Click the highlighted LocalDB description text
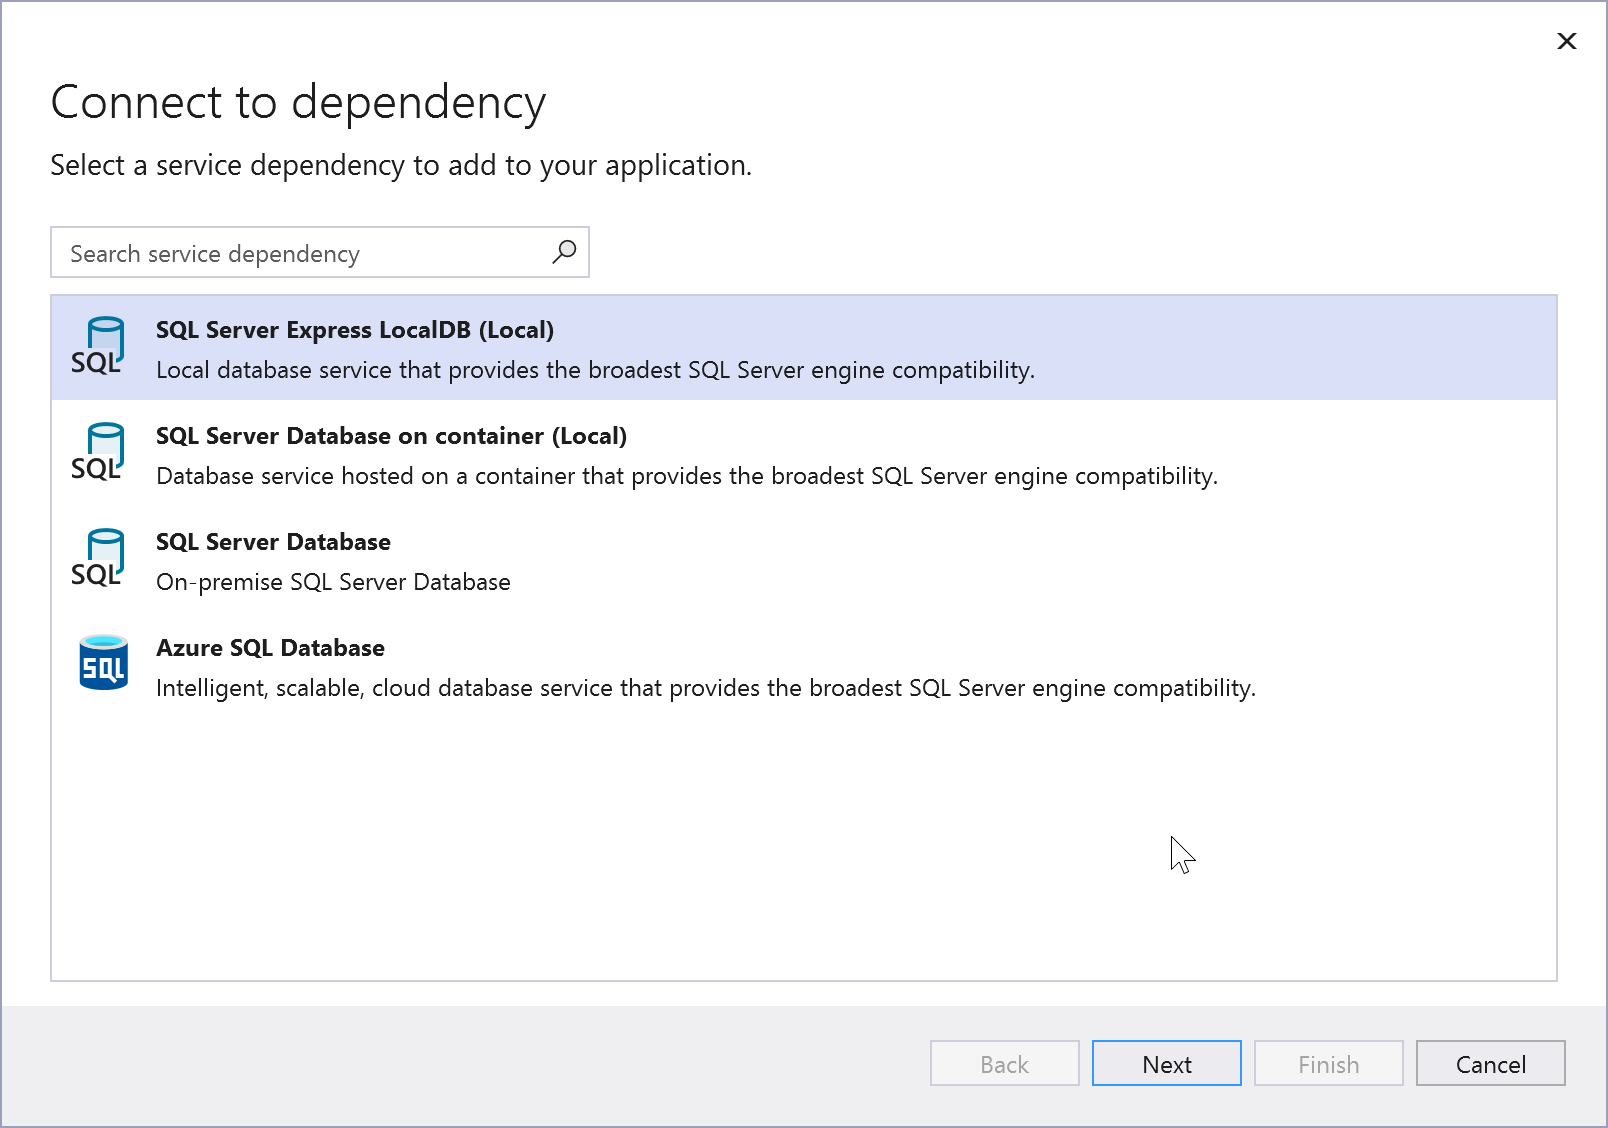This screenshot has width=1608, height=1128. tap(596, 370)
